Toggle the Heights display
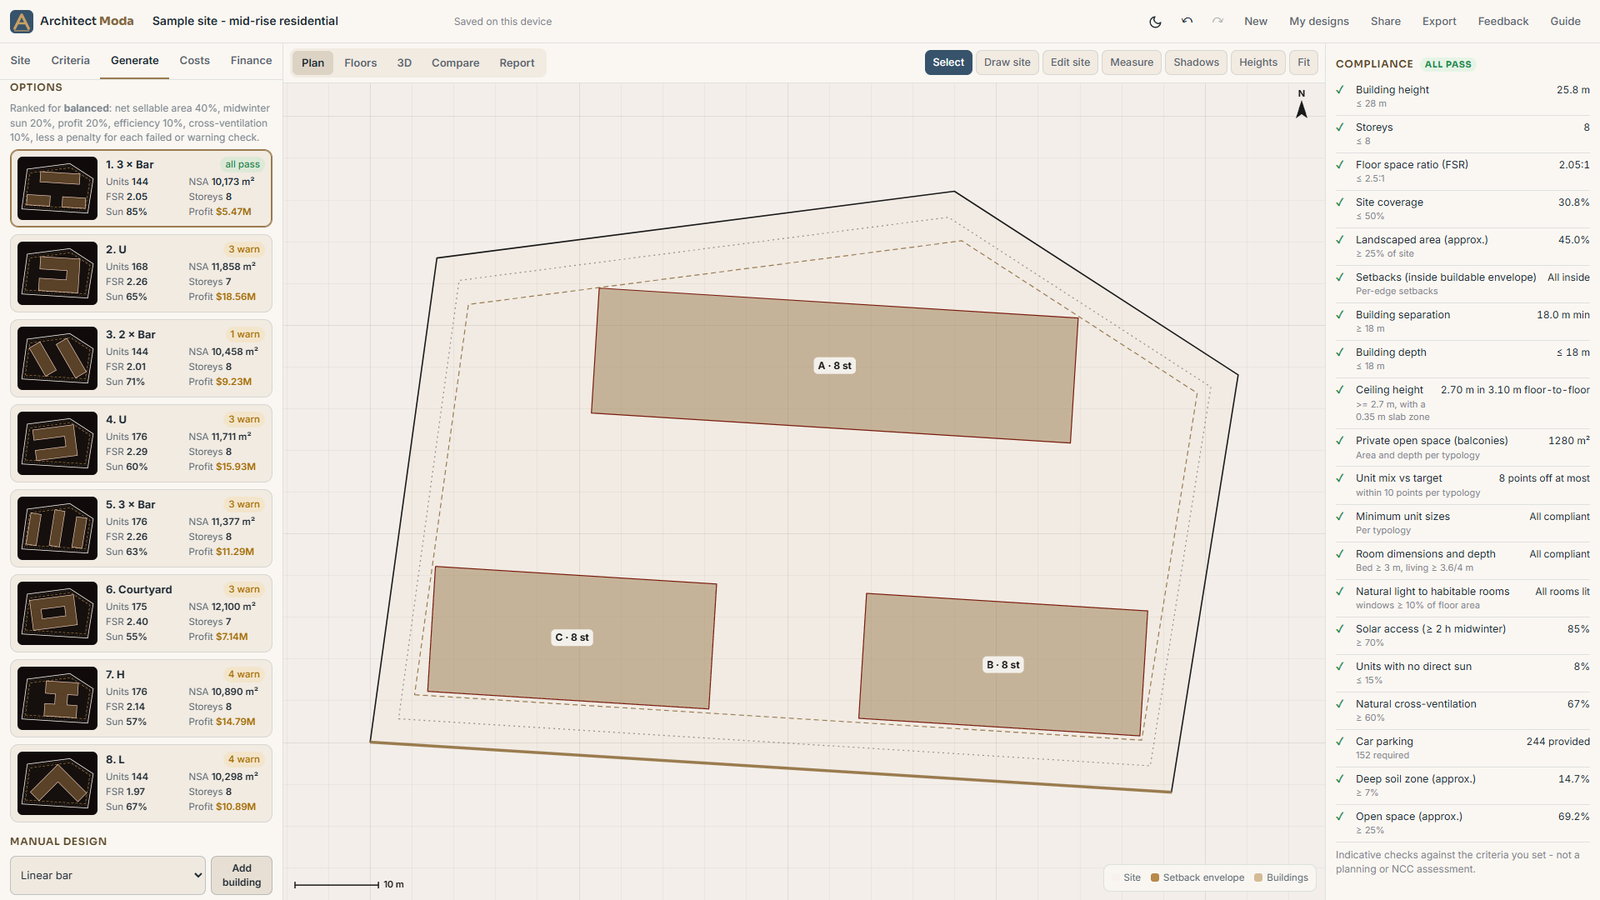1600x900 pixels. [x=1258, y=62]
